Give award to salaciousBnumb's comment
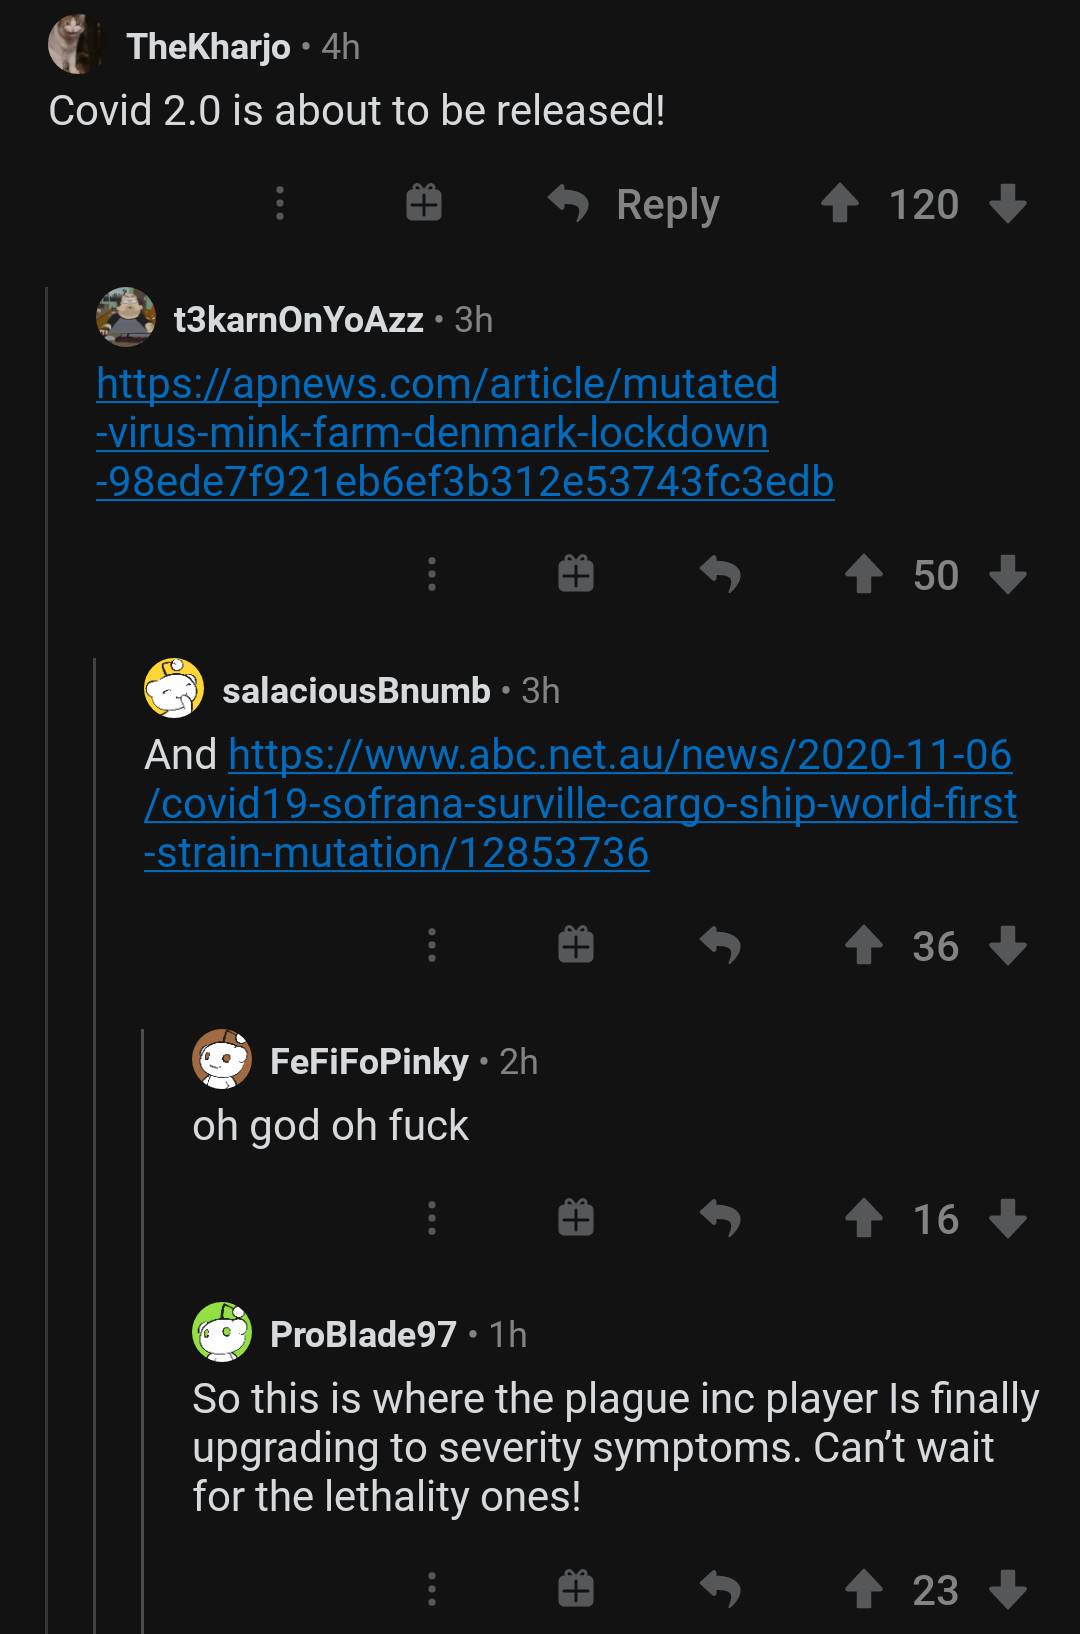1080x1634 pixels. coord(576,946)
